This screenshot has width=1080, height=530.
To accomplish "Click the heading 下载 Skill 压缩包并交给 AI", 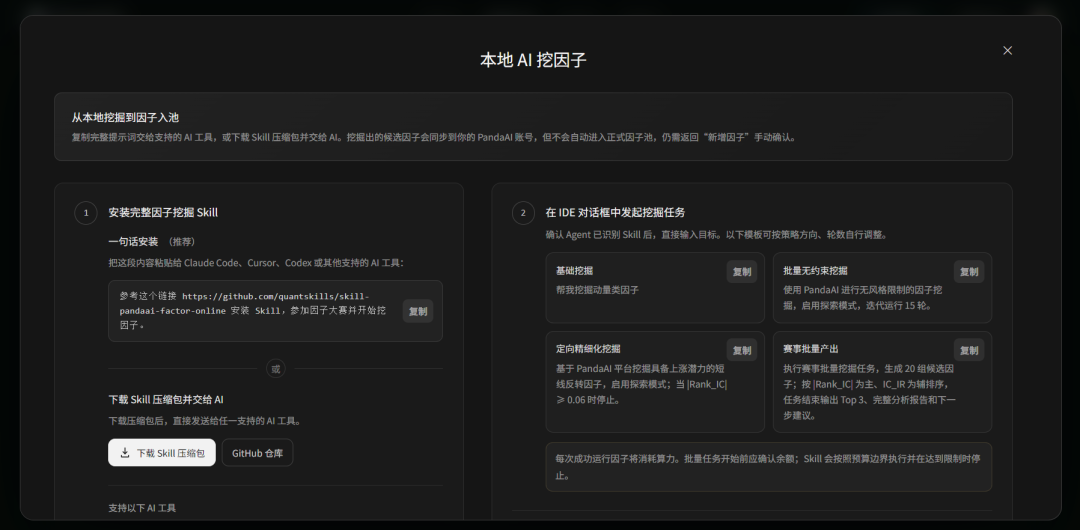I will pyautogui.click(x=166, y=400).
